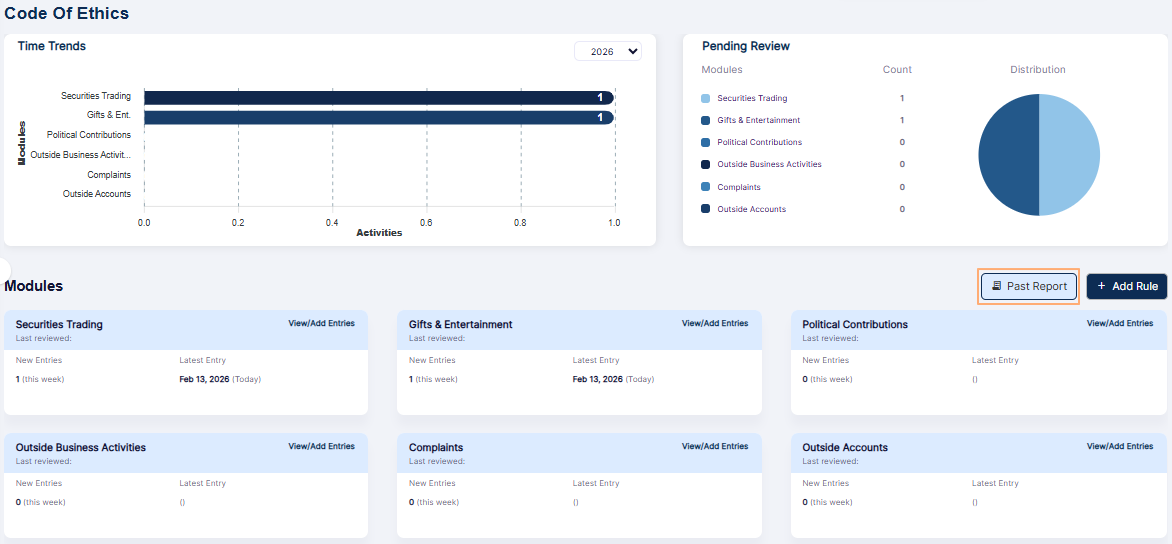
Task: Open View/Add Entries for Complaints module
Action: point(714,447)
